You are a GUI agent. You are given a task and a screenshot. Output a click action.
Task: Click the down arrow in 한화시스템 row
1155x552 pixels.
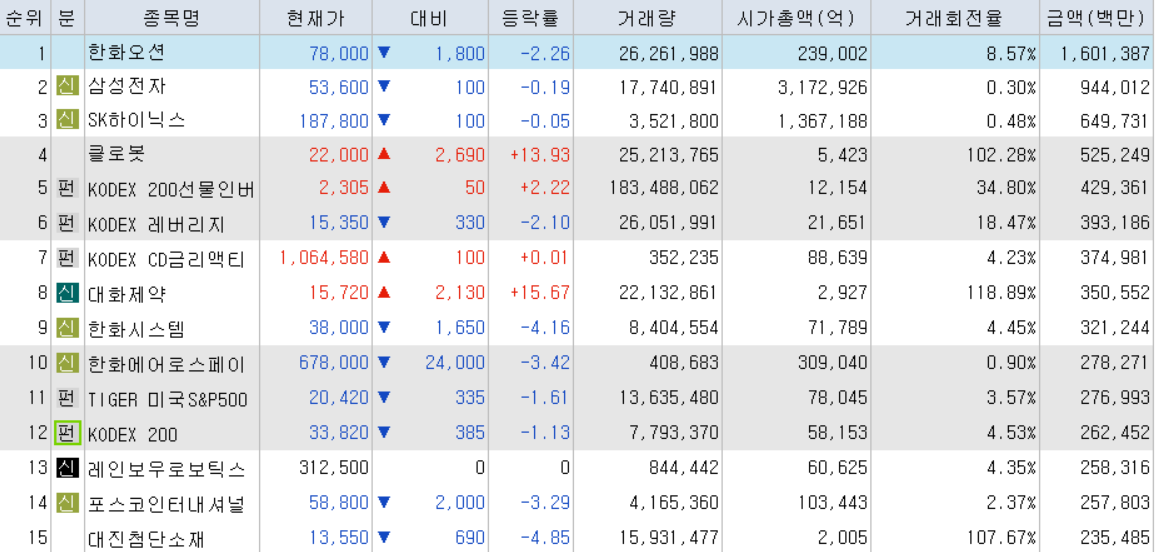click(x=383, y=327)
